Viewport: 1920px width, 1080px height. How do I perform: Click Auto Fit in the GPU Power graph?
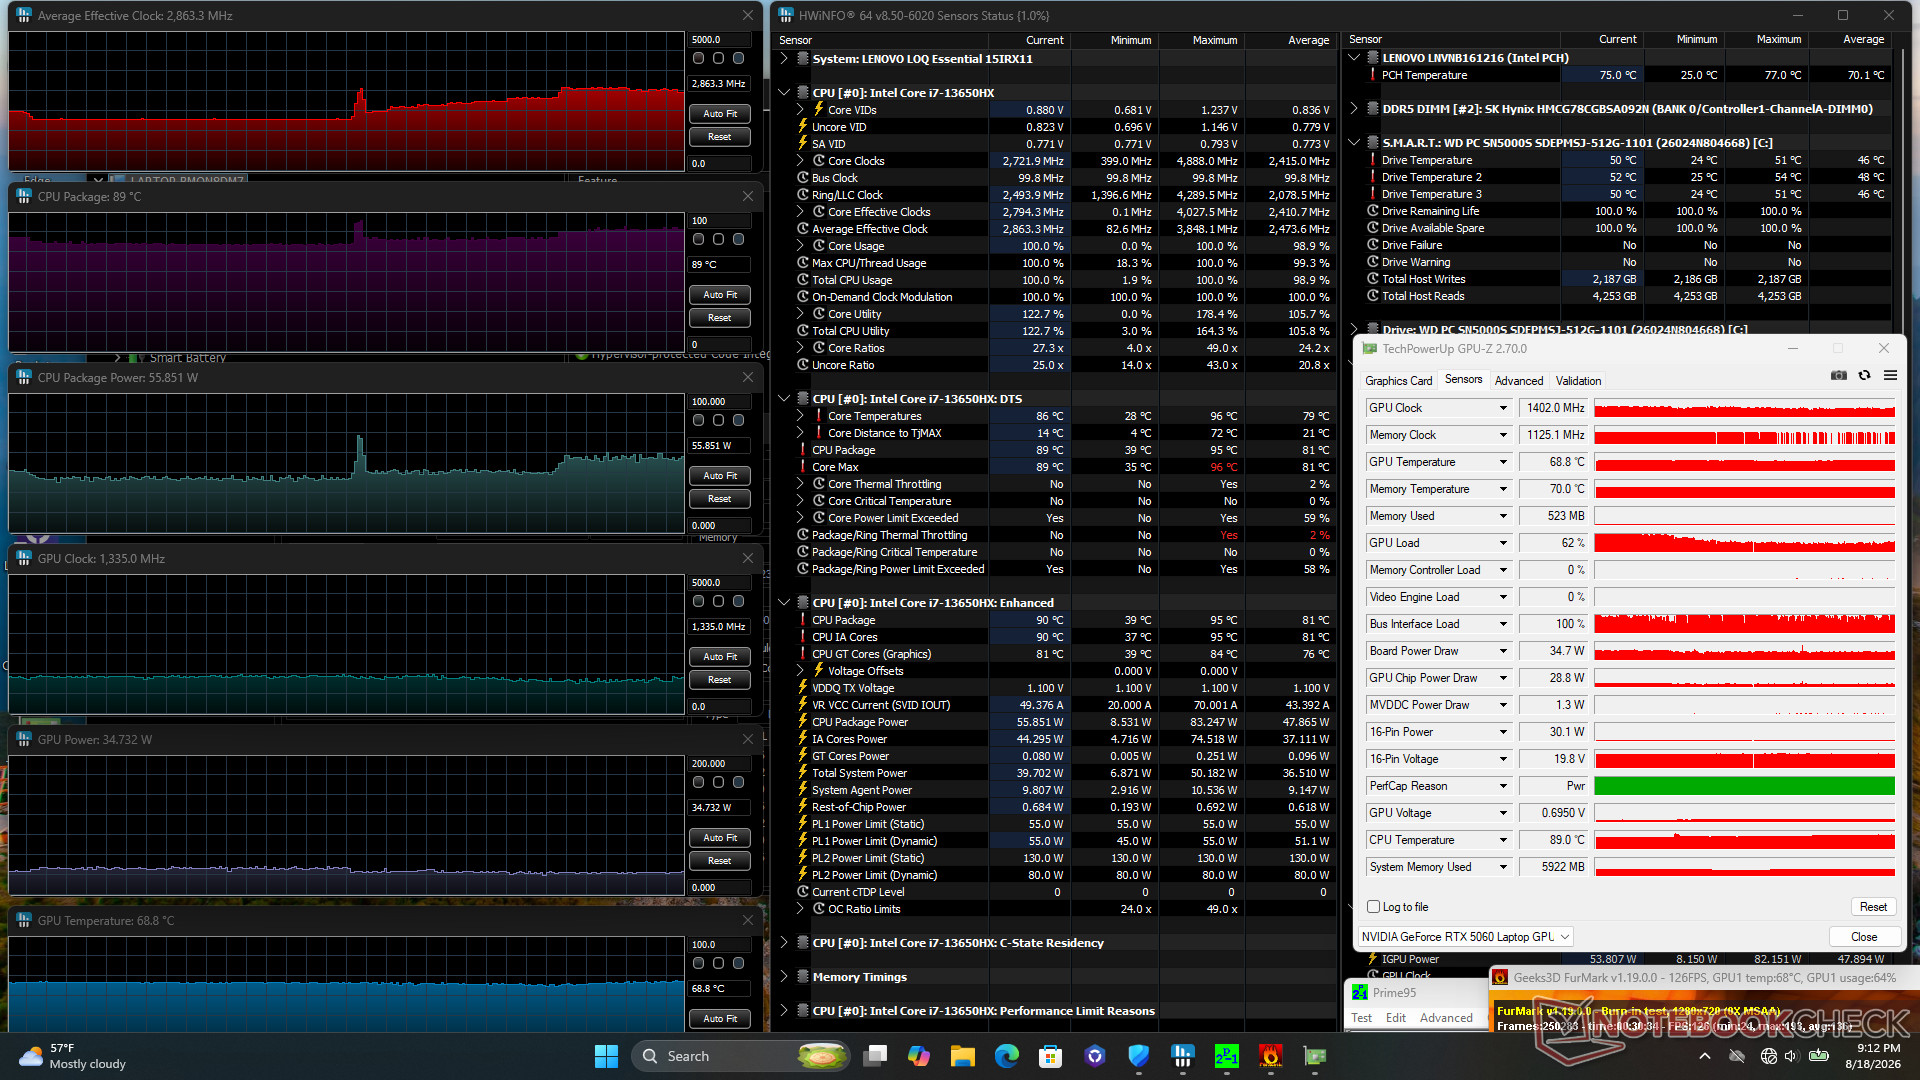tap(720, 838)
